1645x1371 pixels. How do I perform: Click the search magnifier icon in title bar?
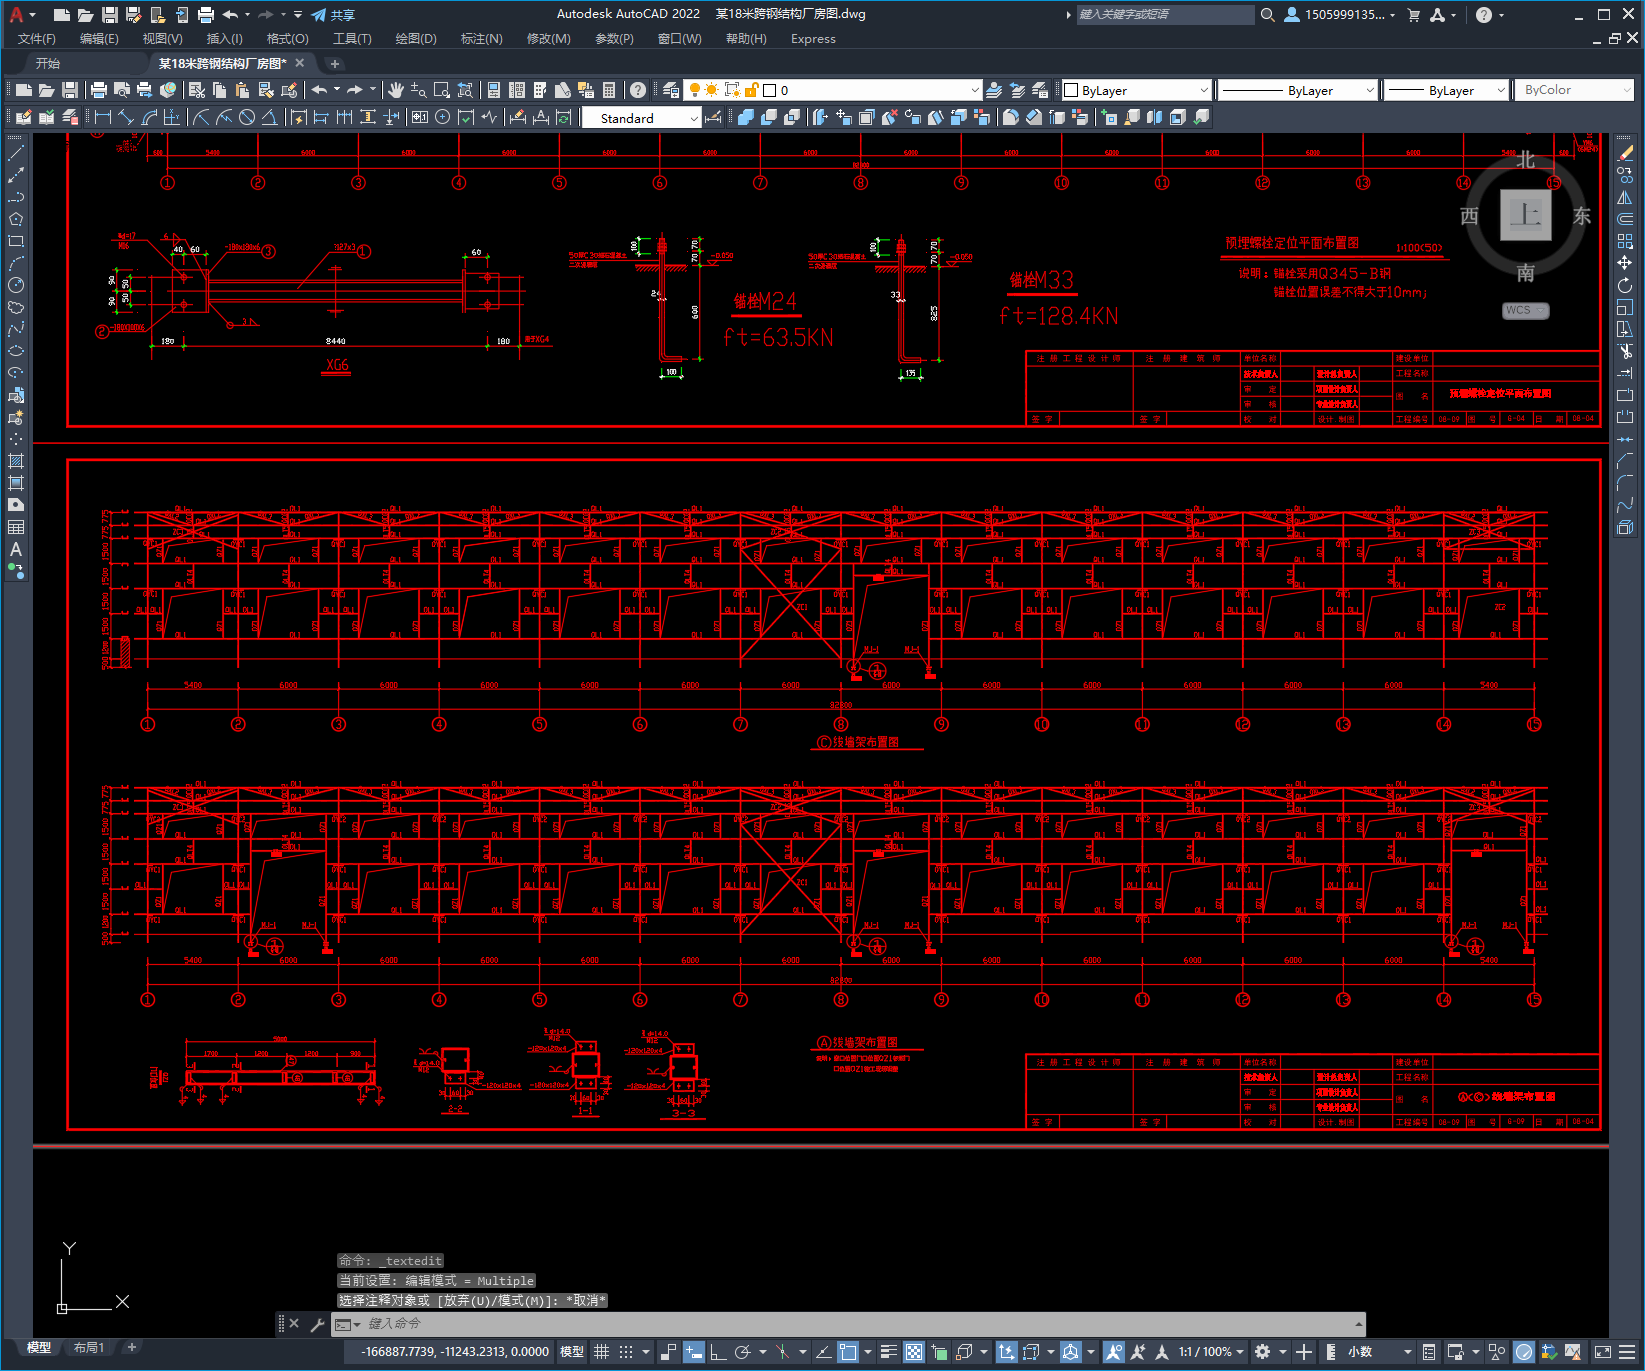(x=1267, y=14)
